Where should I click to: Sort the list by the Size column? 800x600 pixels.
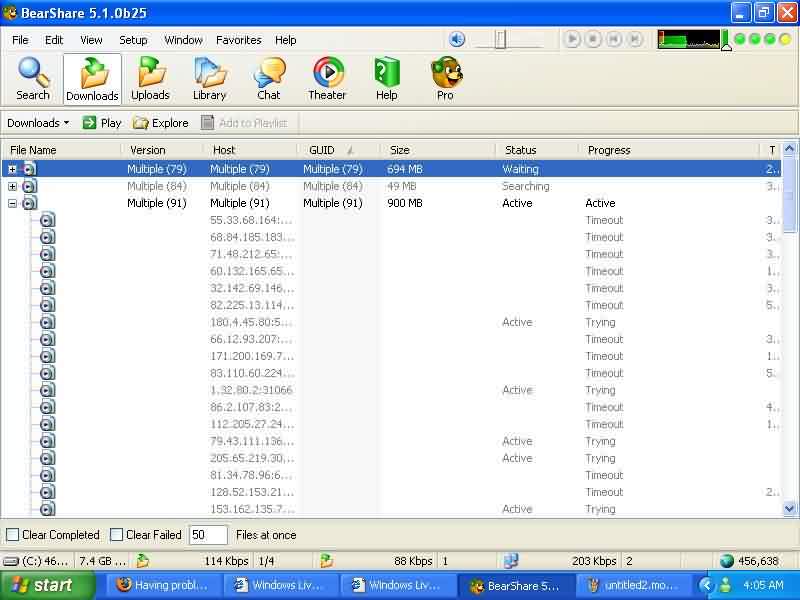[x=437, y=150]
